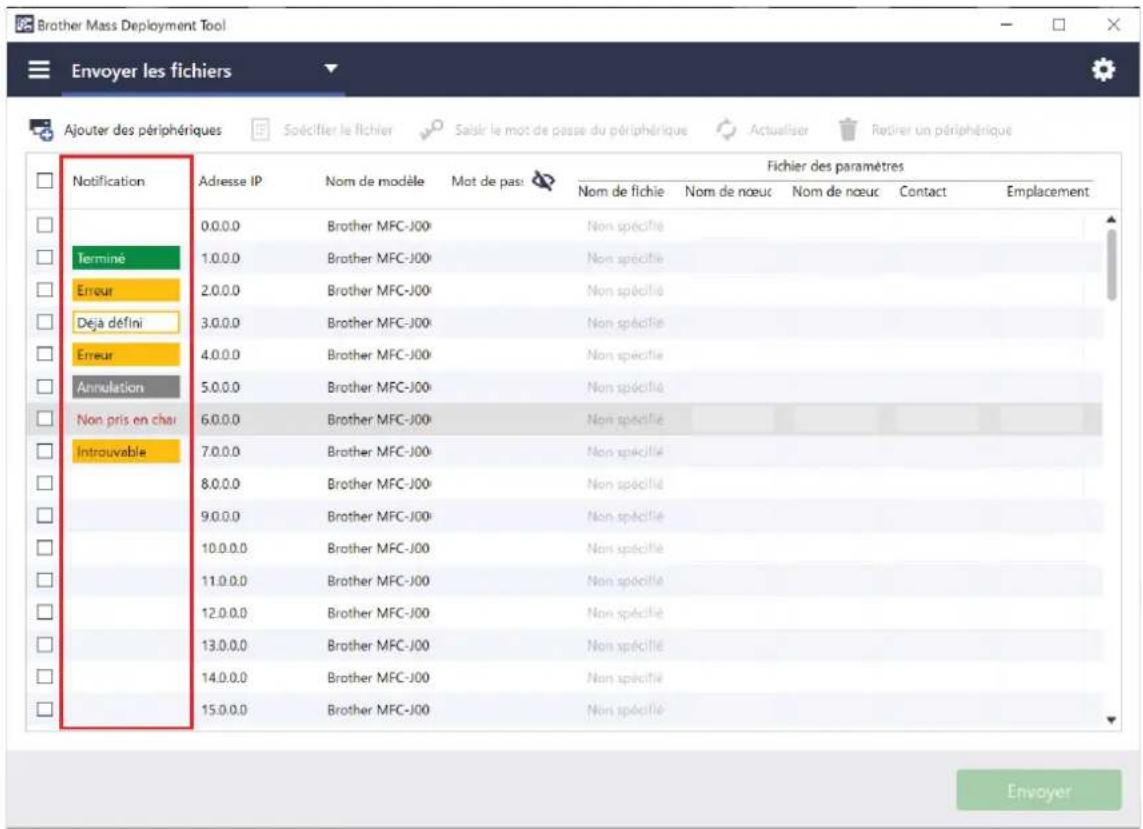This screenshot has width=1143, height=829.
Task: Close the Brother Mass Deployment Tool window
Action: (x=1114, y=25)
